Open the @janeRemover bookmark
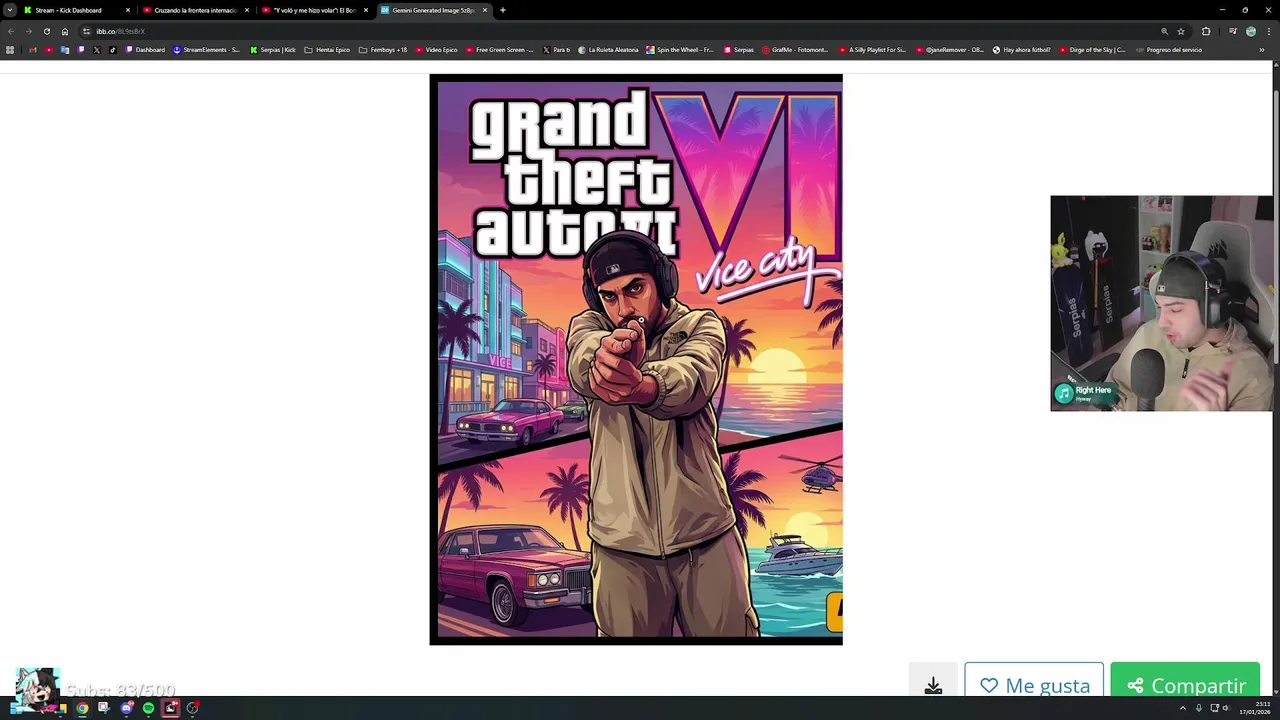This screenshot has width=1280, height=720. point(948,49)
